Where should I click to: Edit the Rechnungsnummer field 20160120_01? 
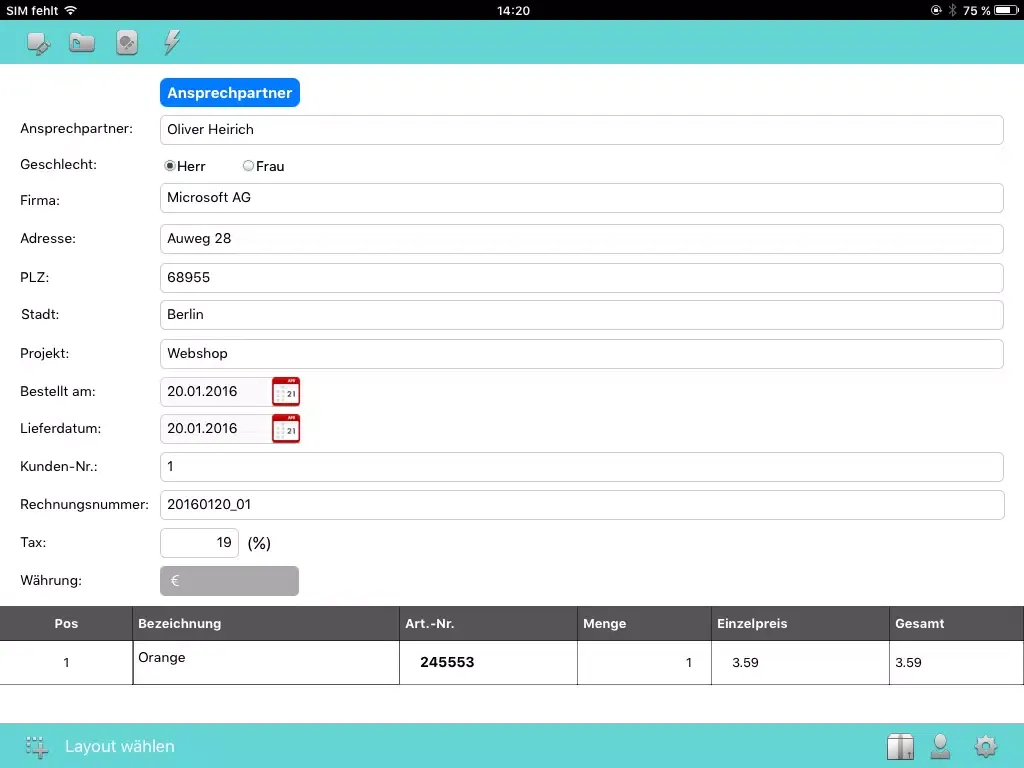coord(581,505)
